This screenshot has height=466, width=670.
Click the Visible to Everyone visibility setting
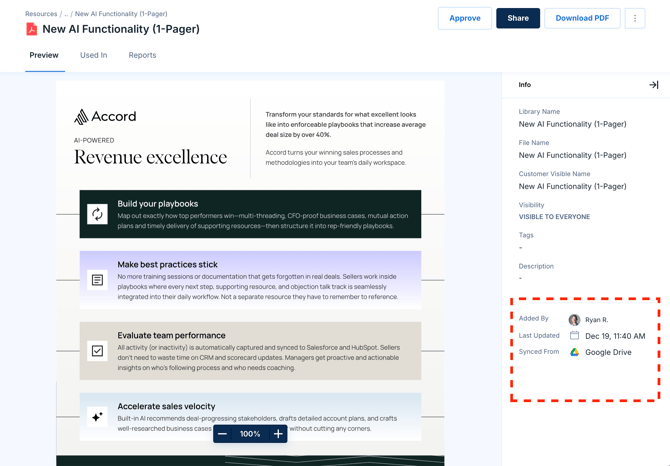click(554, 217)
